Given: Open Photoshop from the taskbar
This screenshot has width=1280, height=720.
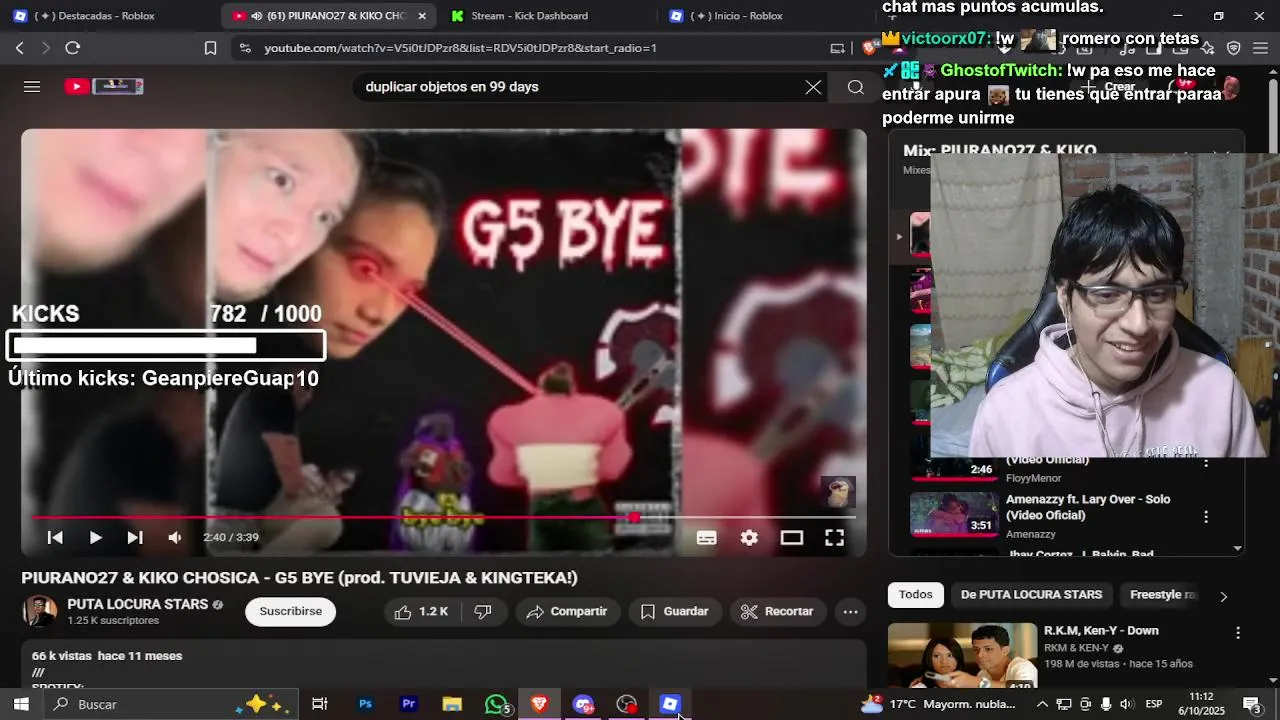Looking at the screenshot, I should [x=365, y=704].
